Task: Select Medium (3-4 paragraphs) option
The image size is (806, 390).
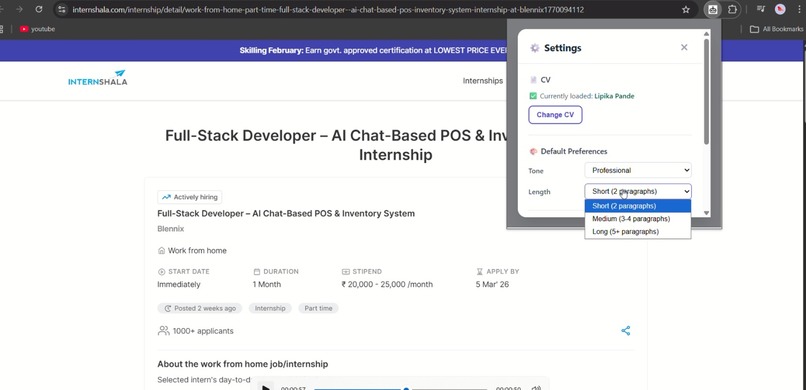Action: pos(638,219)
